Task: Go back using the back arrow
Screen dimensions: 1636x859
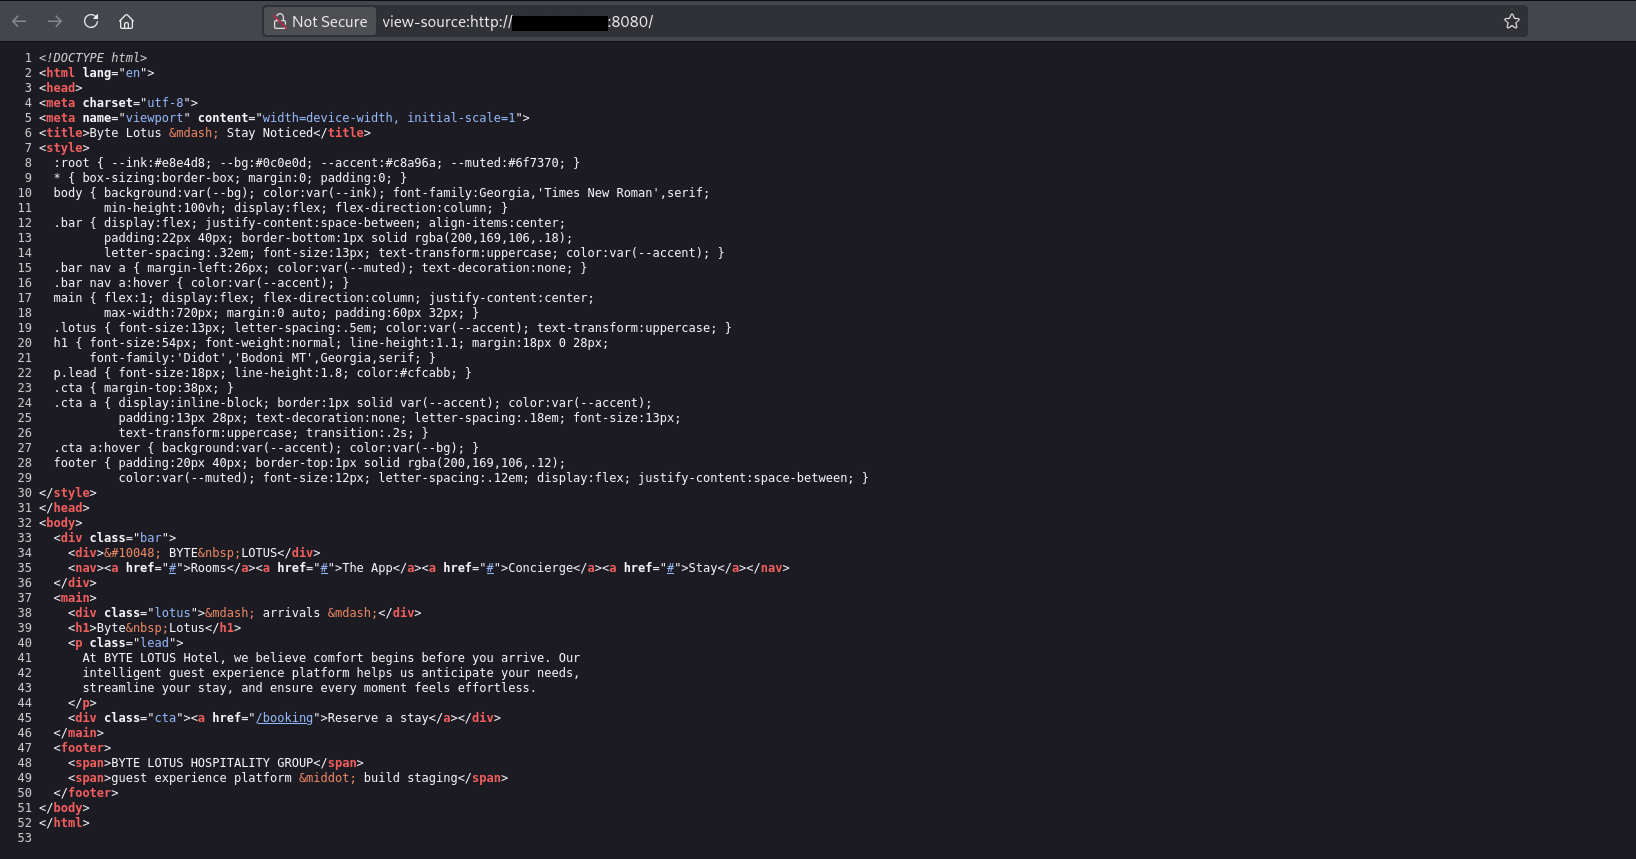Action: pos(19,21)
